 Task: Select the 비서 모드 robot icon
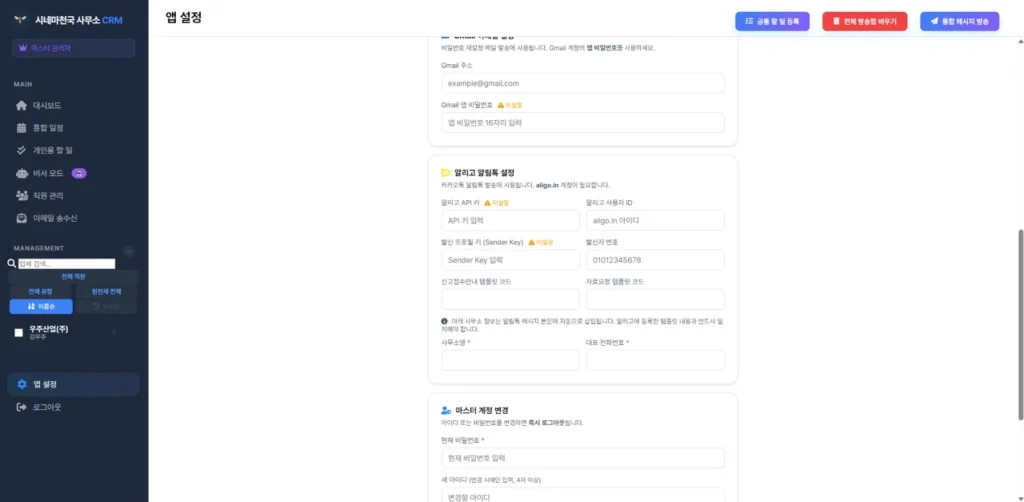[x=22, y=173]
